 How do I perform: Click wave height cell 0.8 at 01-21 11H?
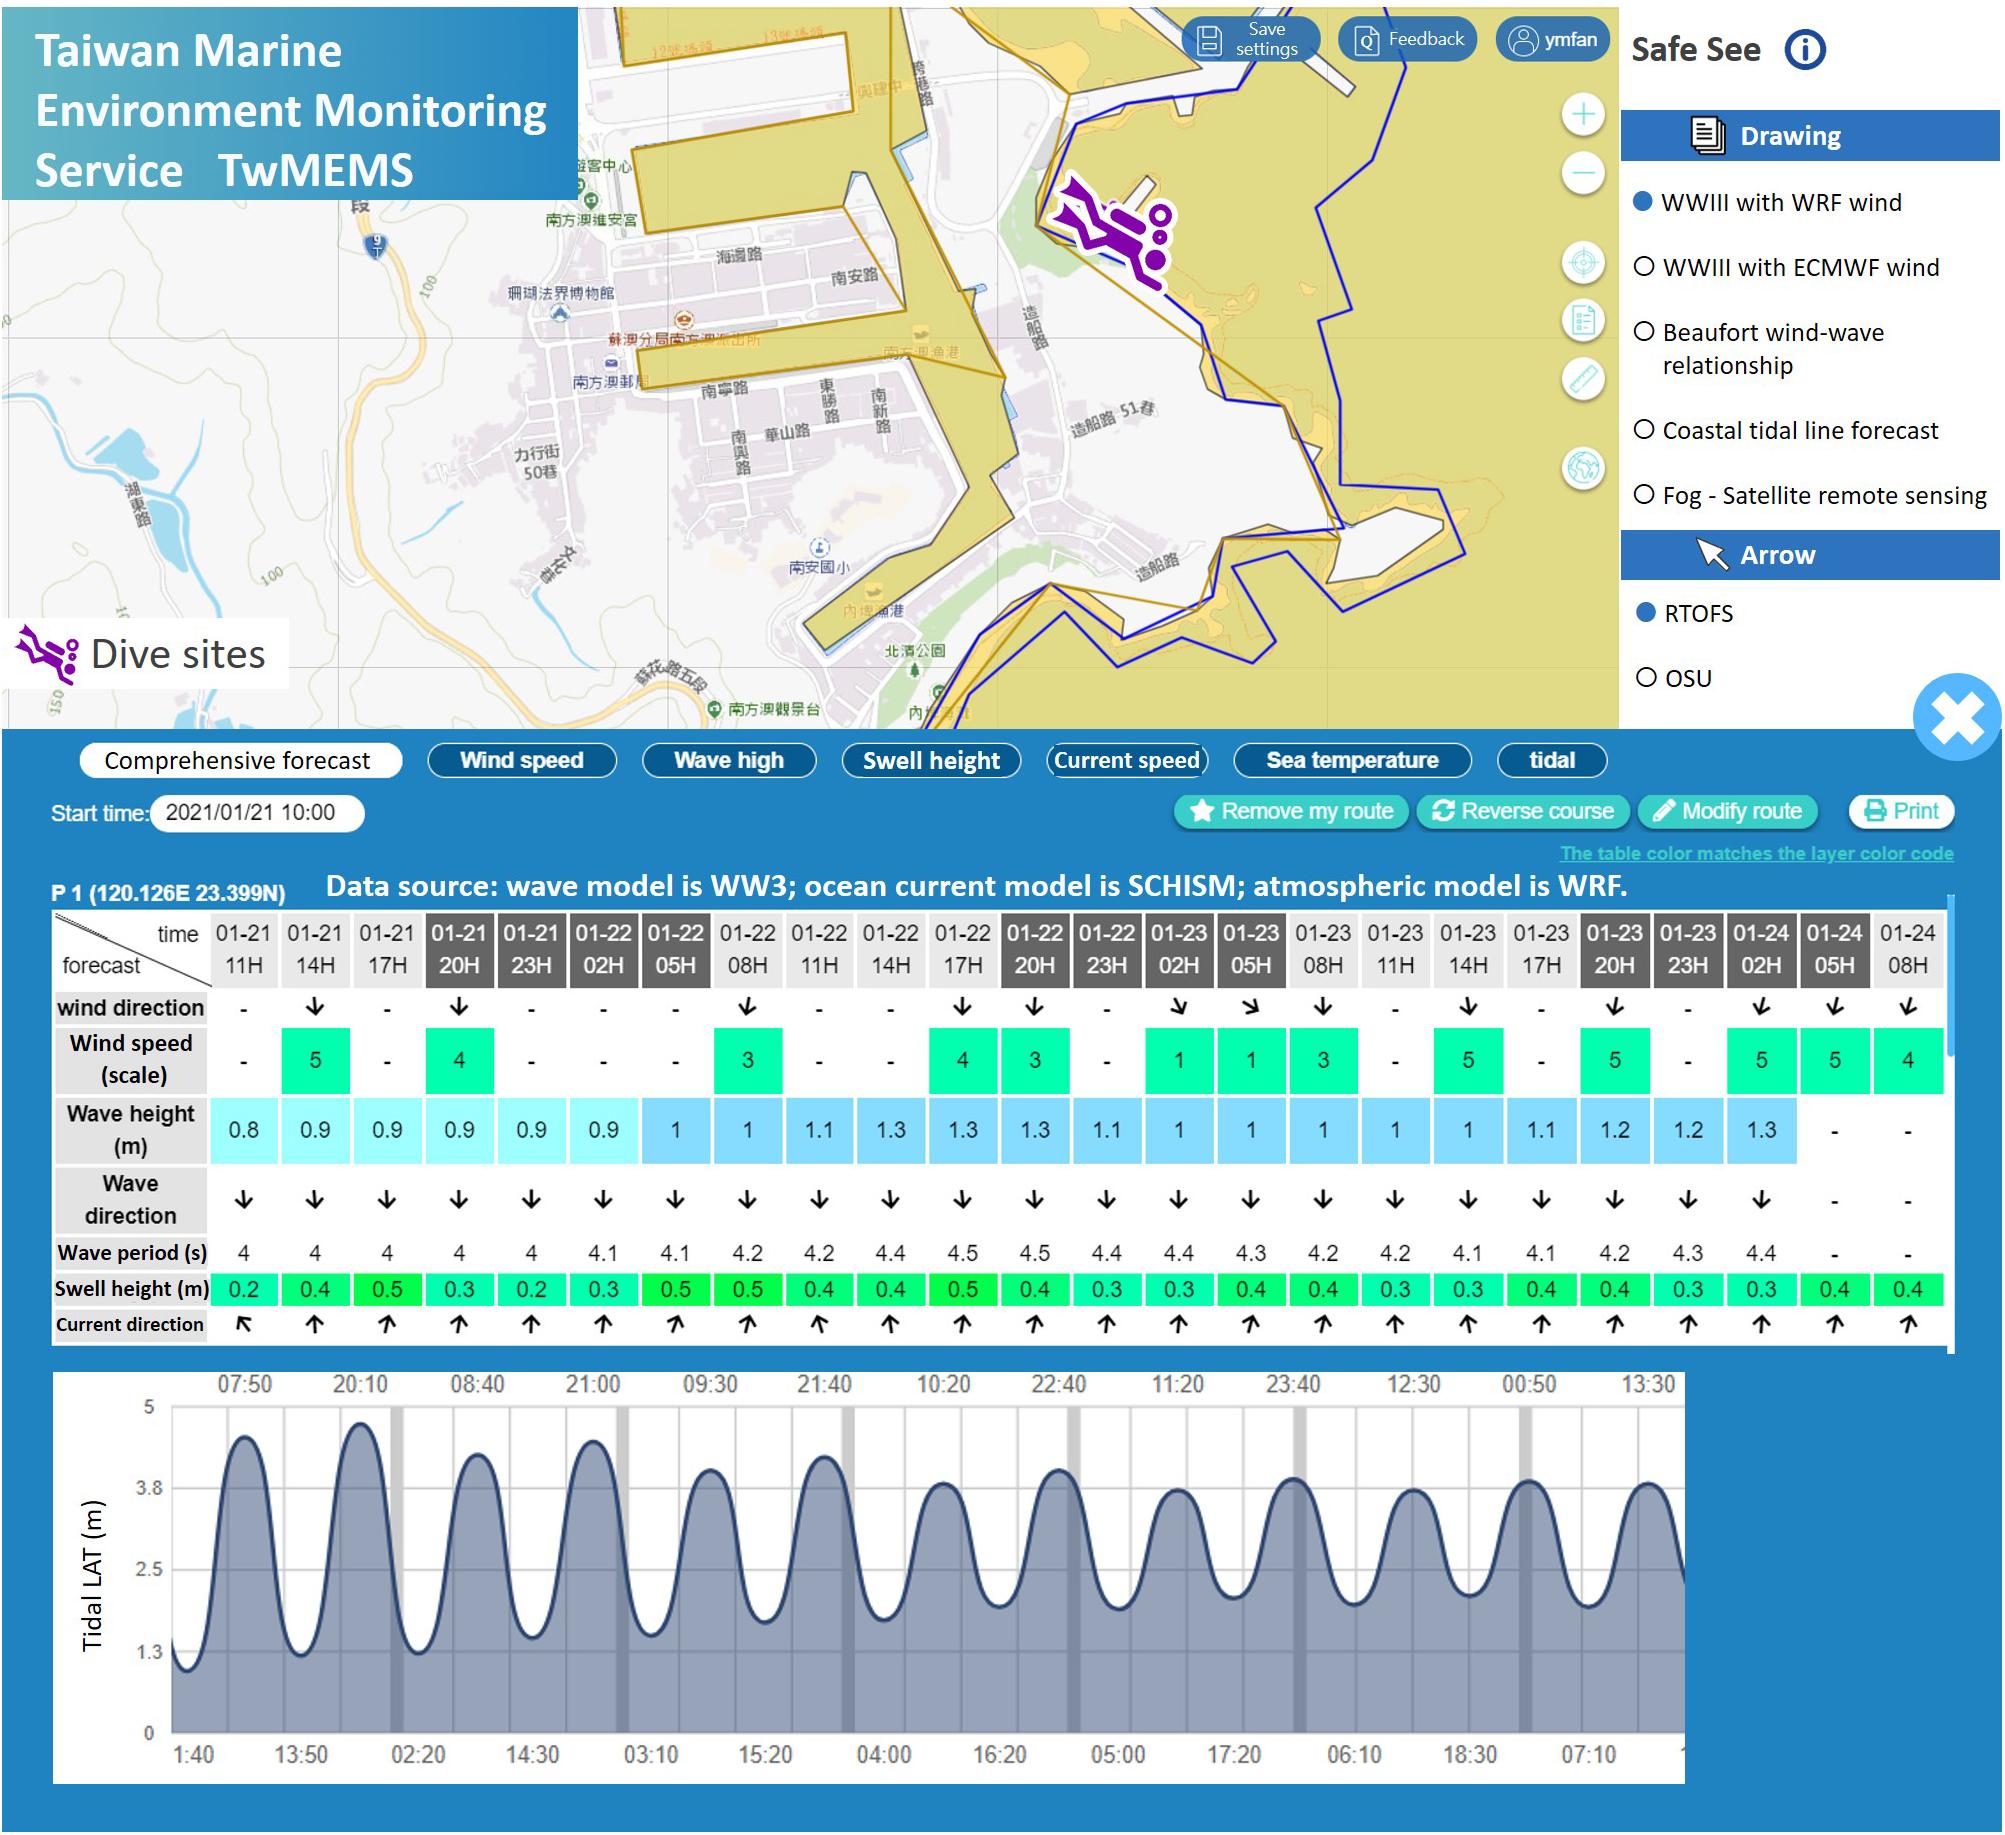244,1130
